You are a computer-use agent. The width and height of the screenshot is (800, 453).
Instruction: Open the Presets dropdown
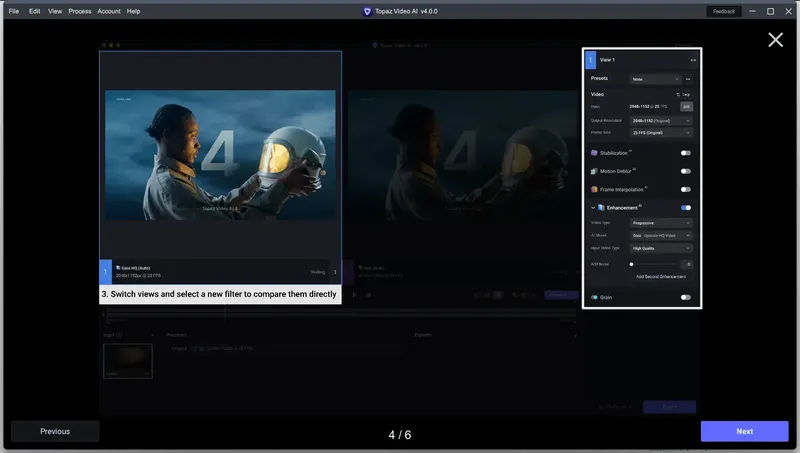[655, 78]
